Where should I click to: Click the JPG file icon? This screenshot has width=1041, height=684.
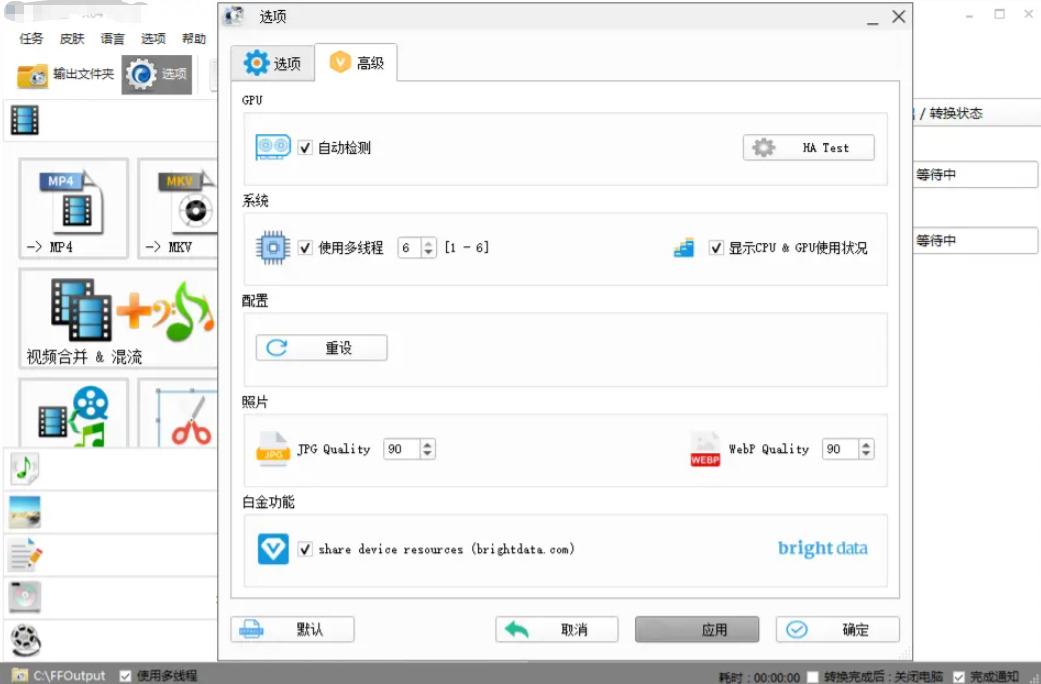coord(273,450)
